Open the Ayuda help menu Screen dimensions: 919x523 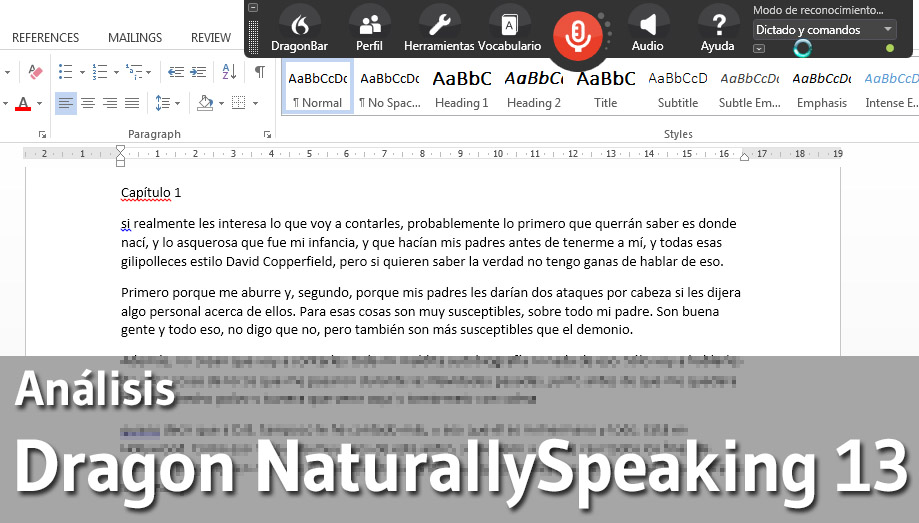[x=717, y=30]
